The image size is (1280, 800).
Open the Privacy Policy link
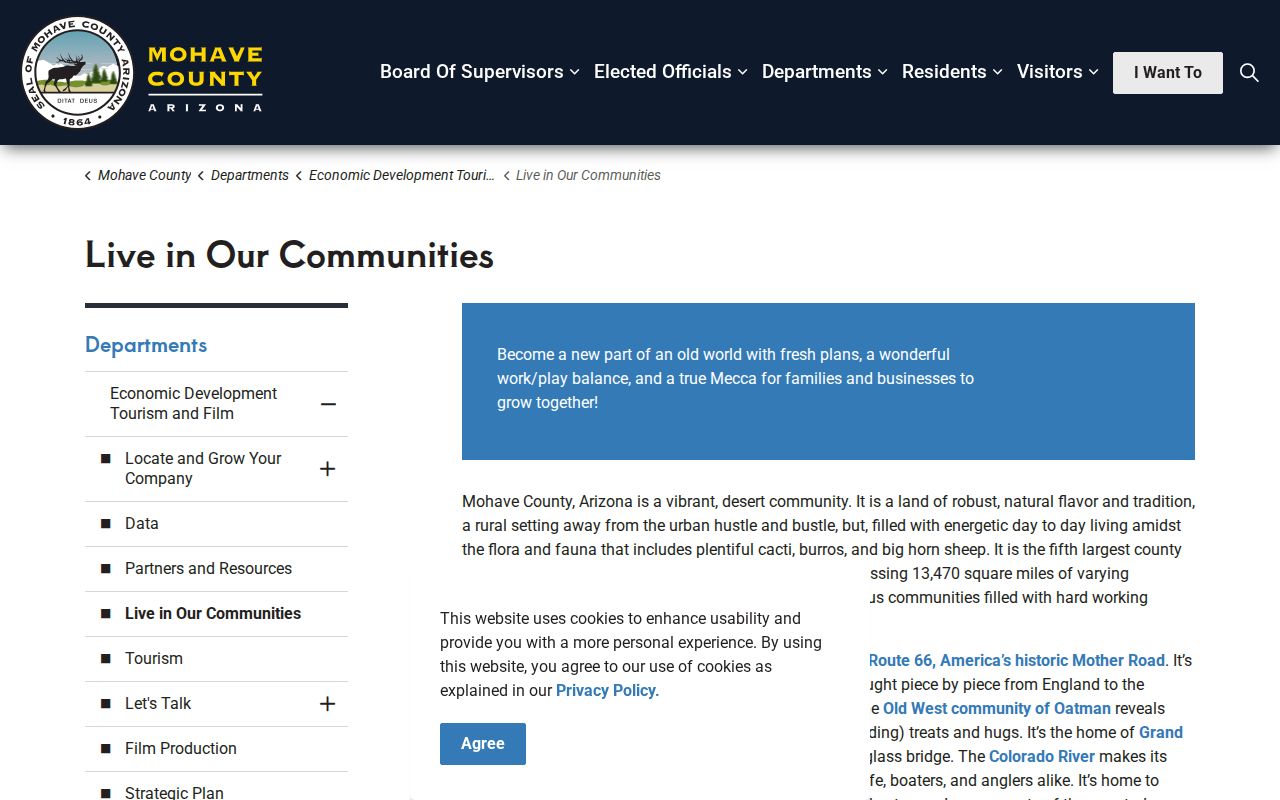(605, 690)
